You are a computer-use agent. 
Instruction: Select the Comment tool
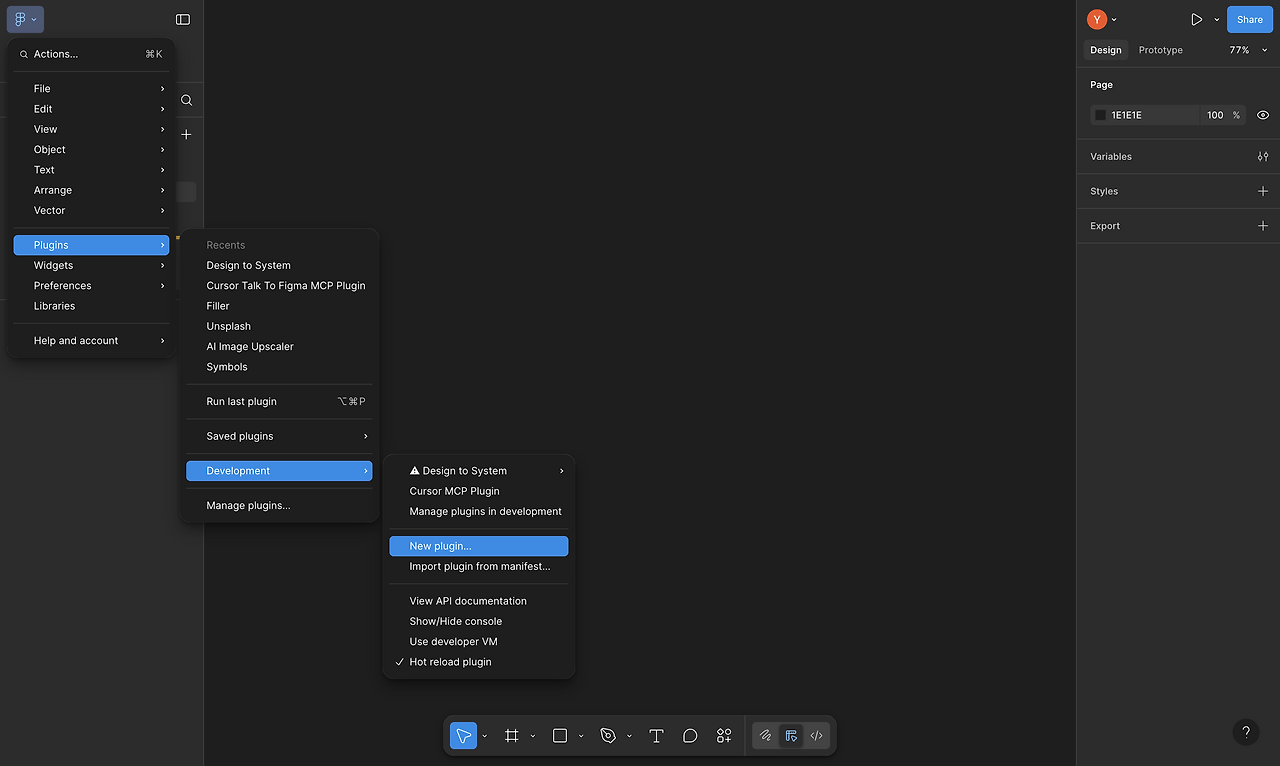690,736
